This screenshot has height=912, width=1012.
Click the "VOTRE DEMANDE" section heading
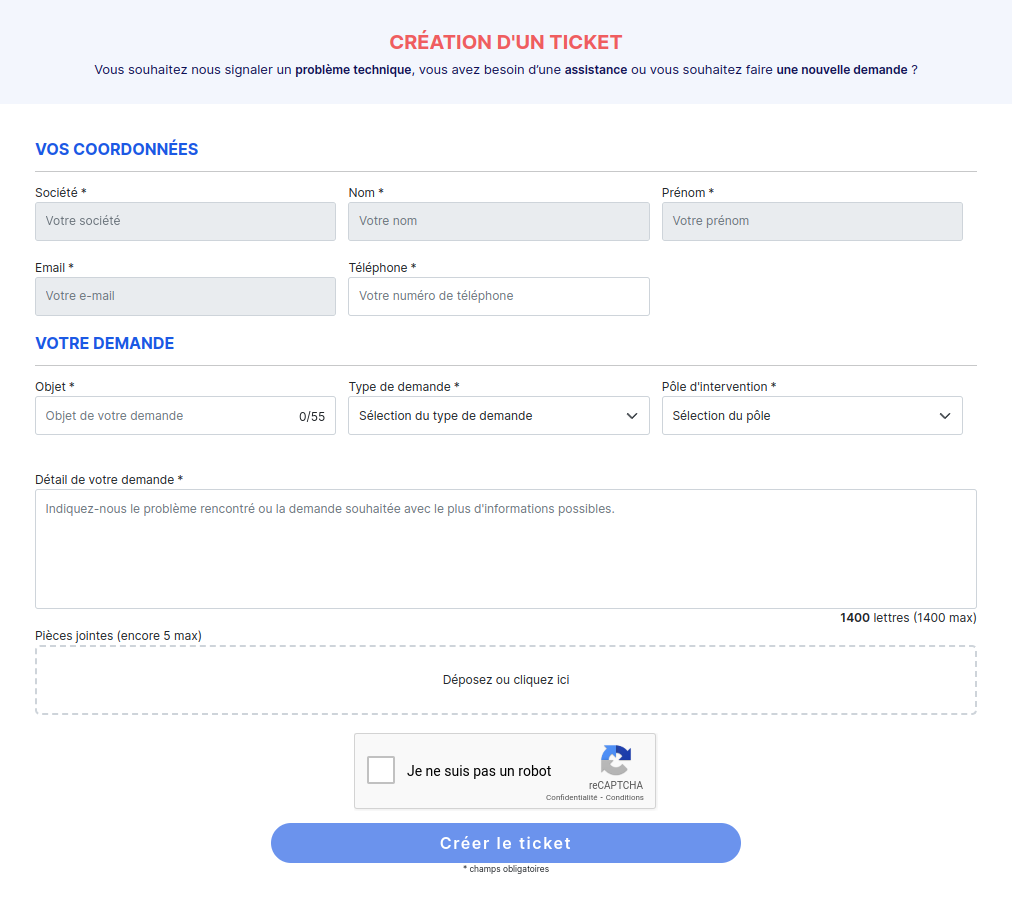pyautogui.click(x=105, y=344)
